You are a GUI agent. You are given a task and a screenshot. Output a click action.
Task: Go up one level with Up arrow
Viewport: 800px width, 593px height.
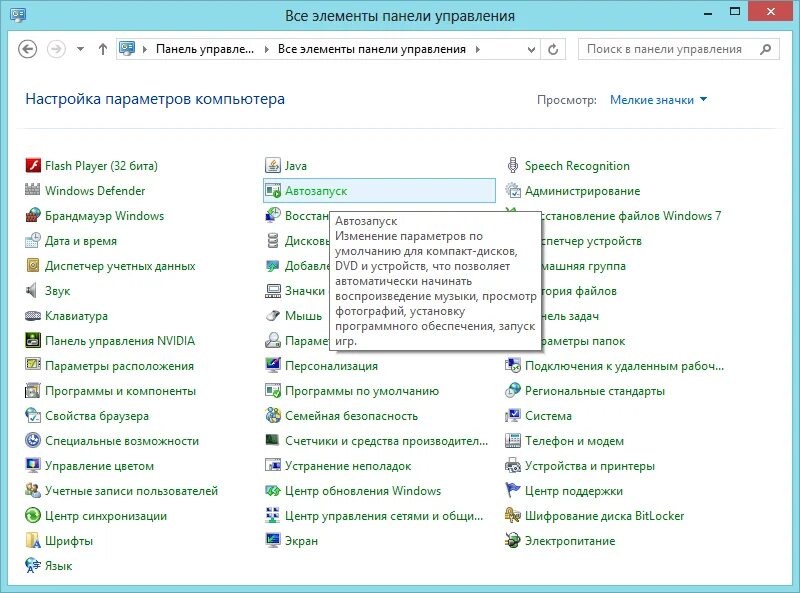pos(103,50)
